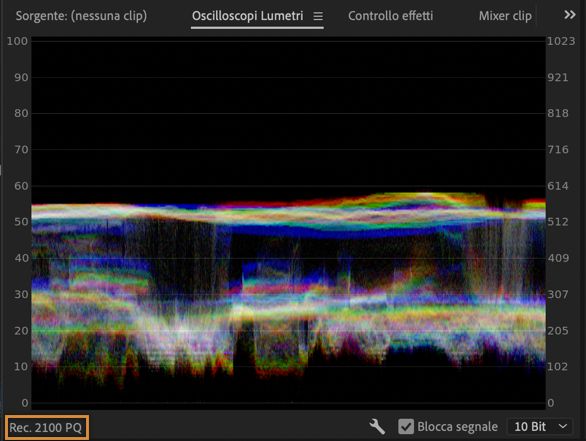This screenshot has height=441, width=586.
Task: Select the Oscilloscopi Lumetri tab
Action: pos(247,16)
